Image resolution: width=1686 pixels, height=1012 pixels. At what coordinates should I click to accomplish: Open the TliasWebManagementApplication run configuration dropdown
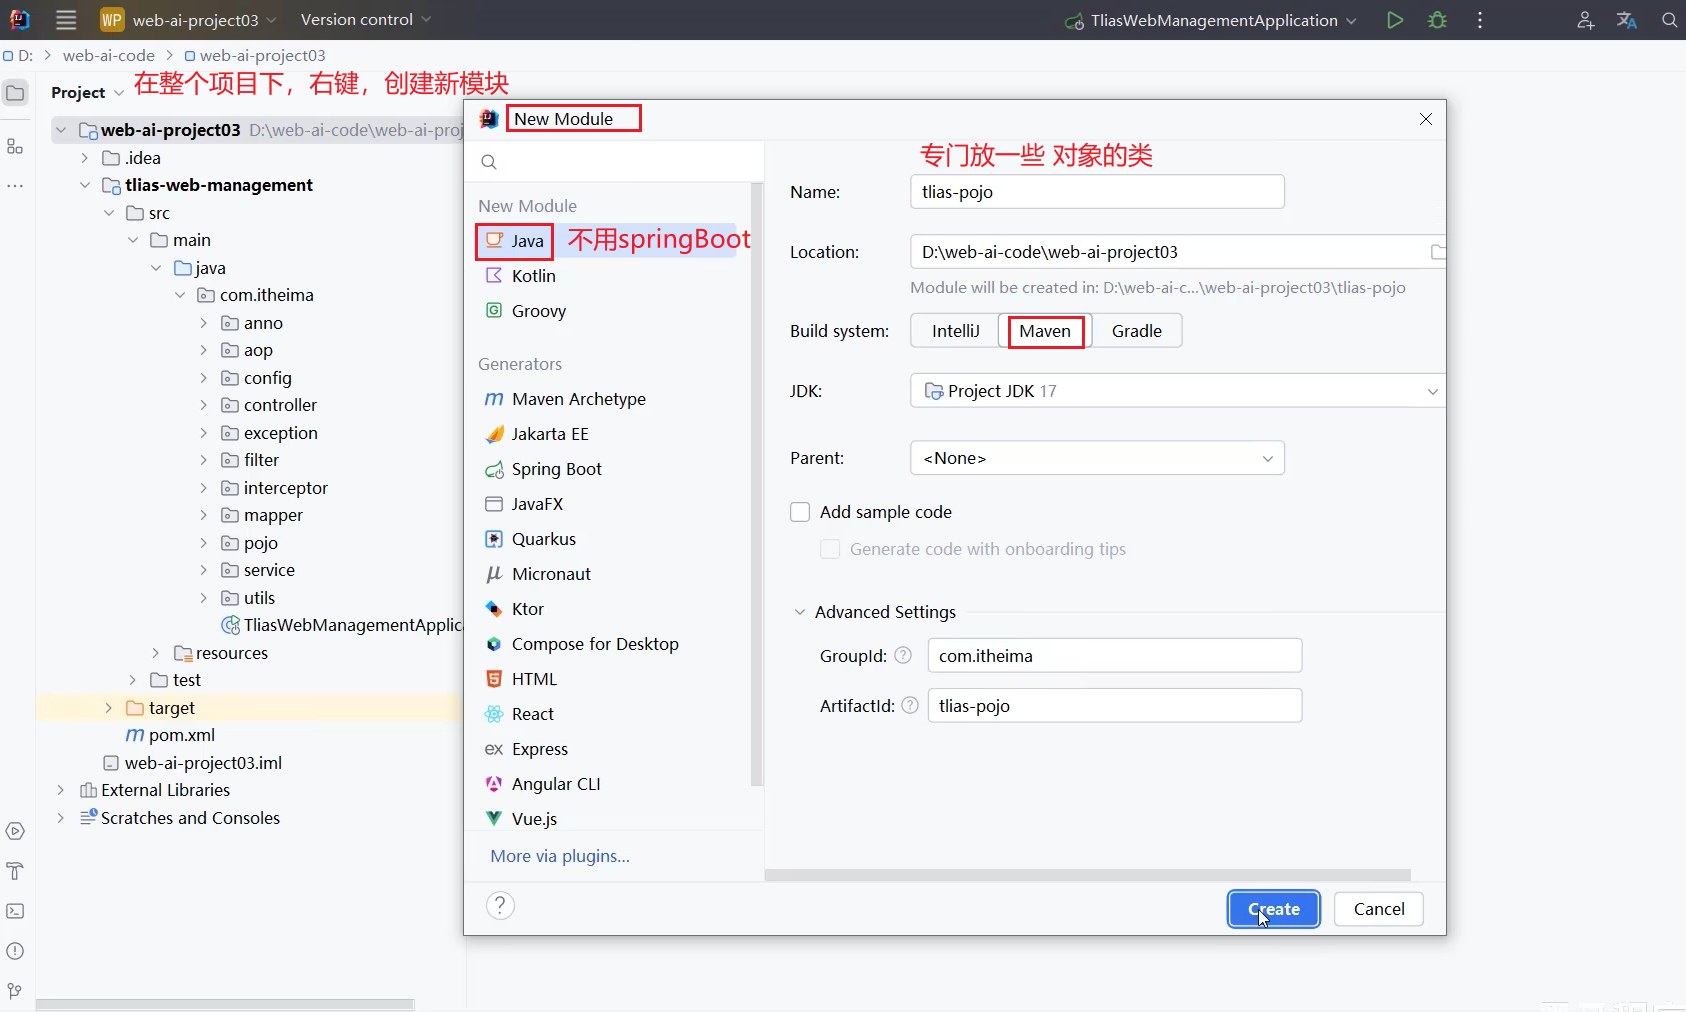point(1210,20)
